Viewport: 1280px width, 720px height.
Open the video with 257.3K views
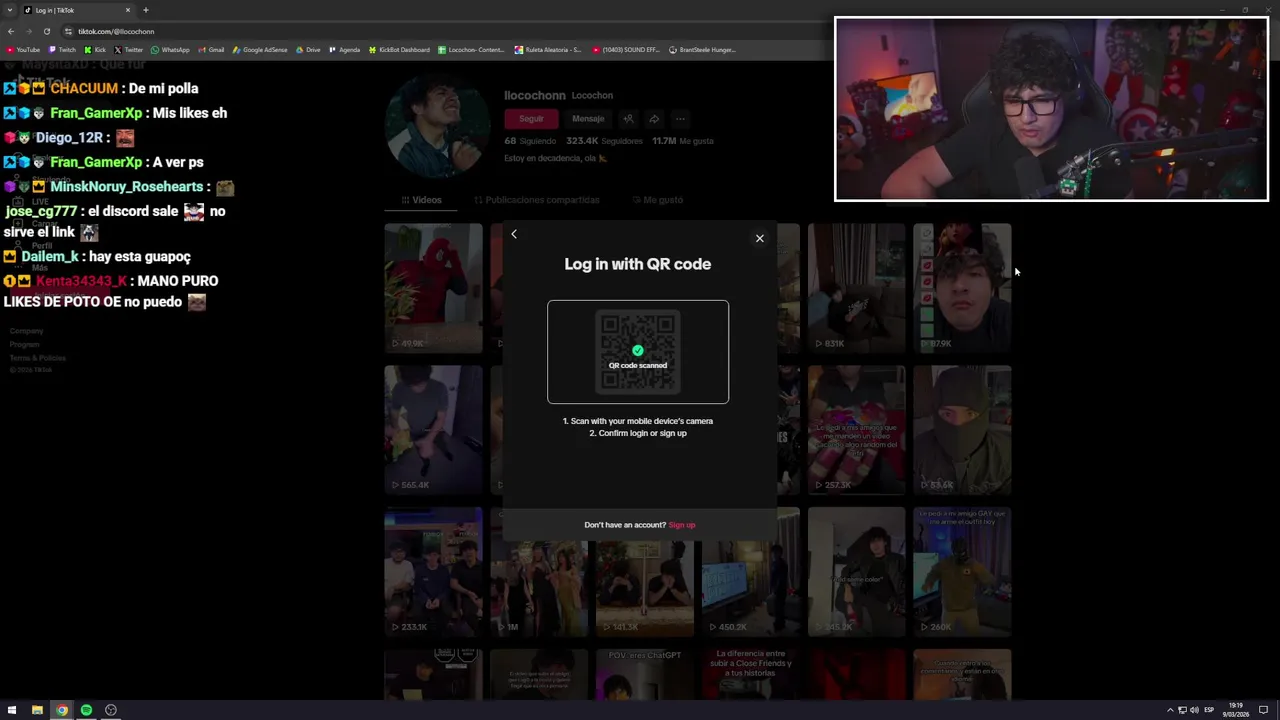856,430
